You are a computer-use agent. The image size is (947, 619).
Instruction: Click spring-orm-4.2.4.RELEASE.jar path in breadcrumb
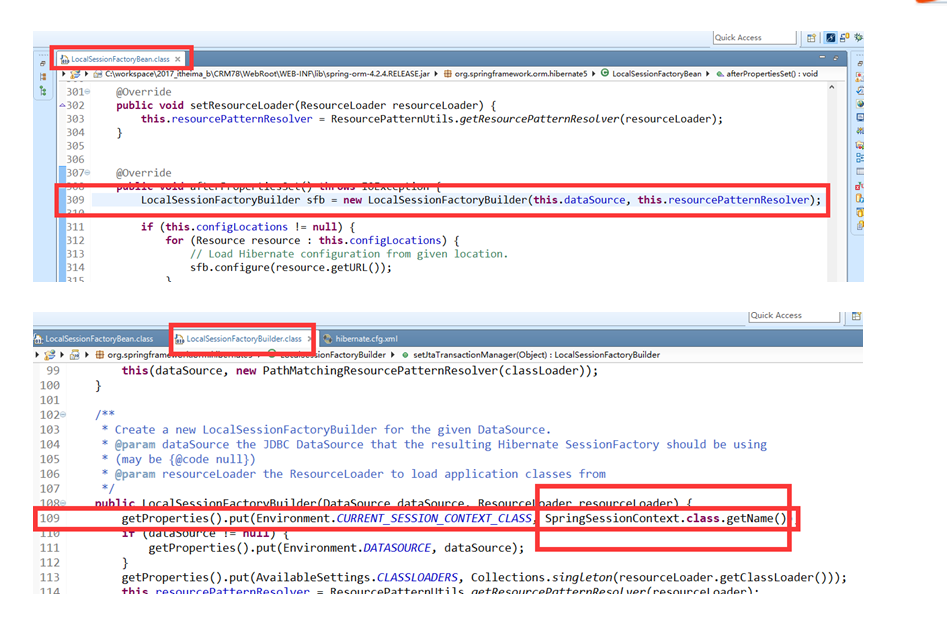point(268,74)
